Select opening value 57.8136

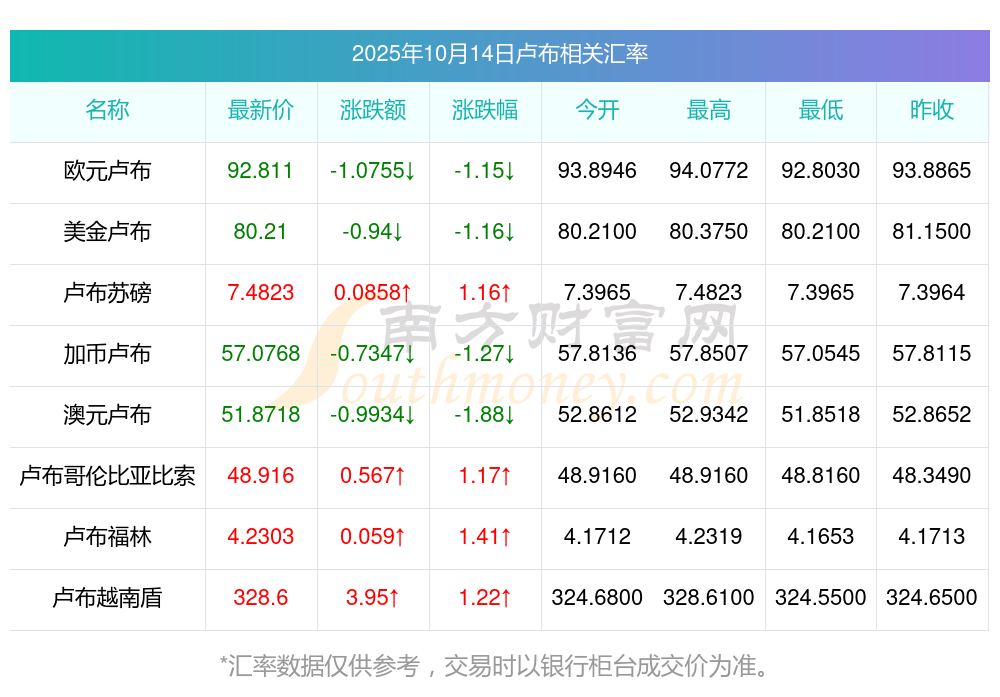[x=597, y=353]
